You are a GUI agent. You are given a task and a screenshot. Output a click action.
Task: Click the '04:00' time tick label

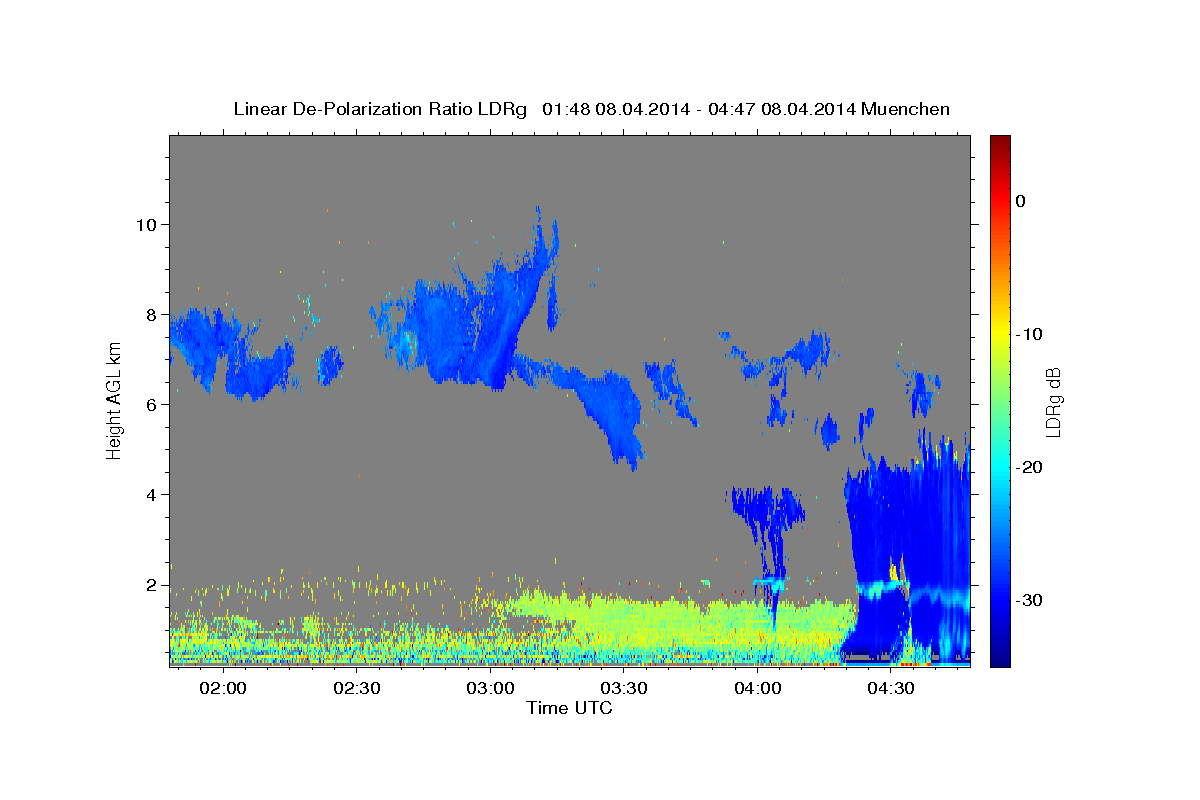pyautogui.click(x=757, y=688)
